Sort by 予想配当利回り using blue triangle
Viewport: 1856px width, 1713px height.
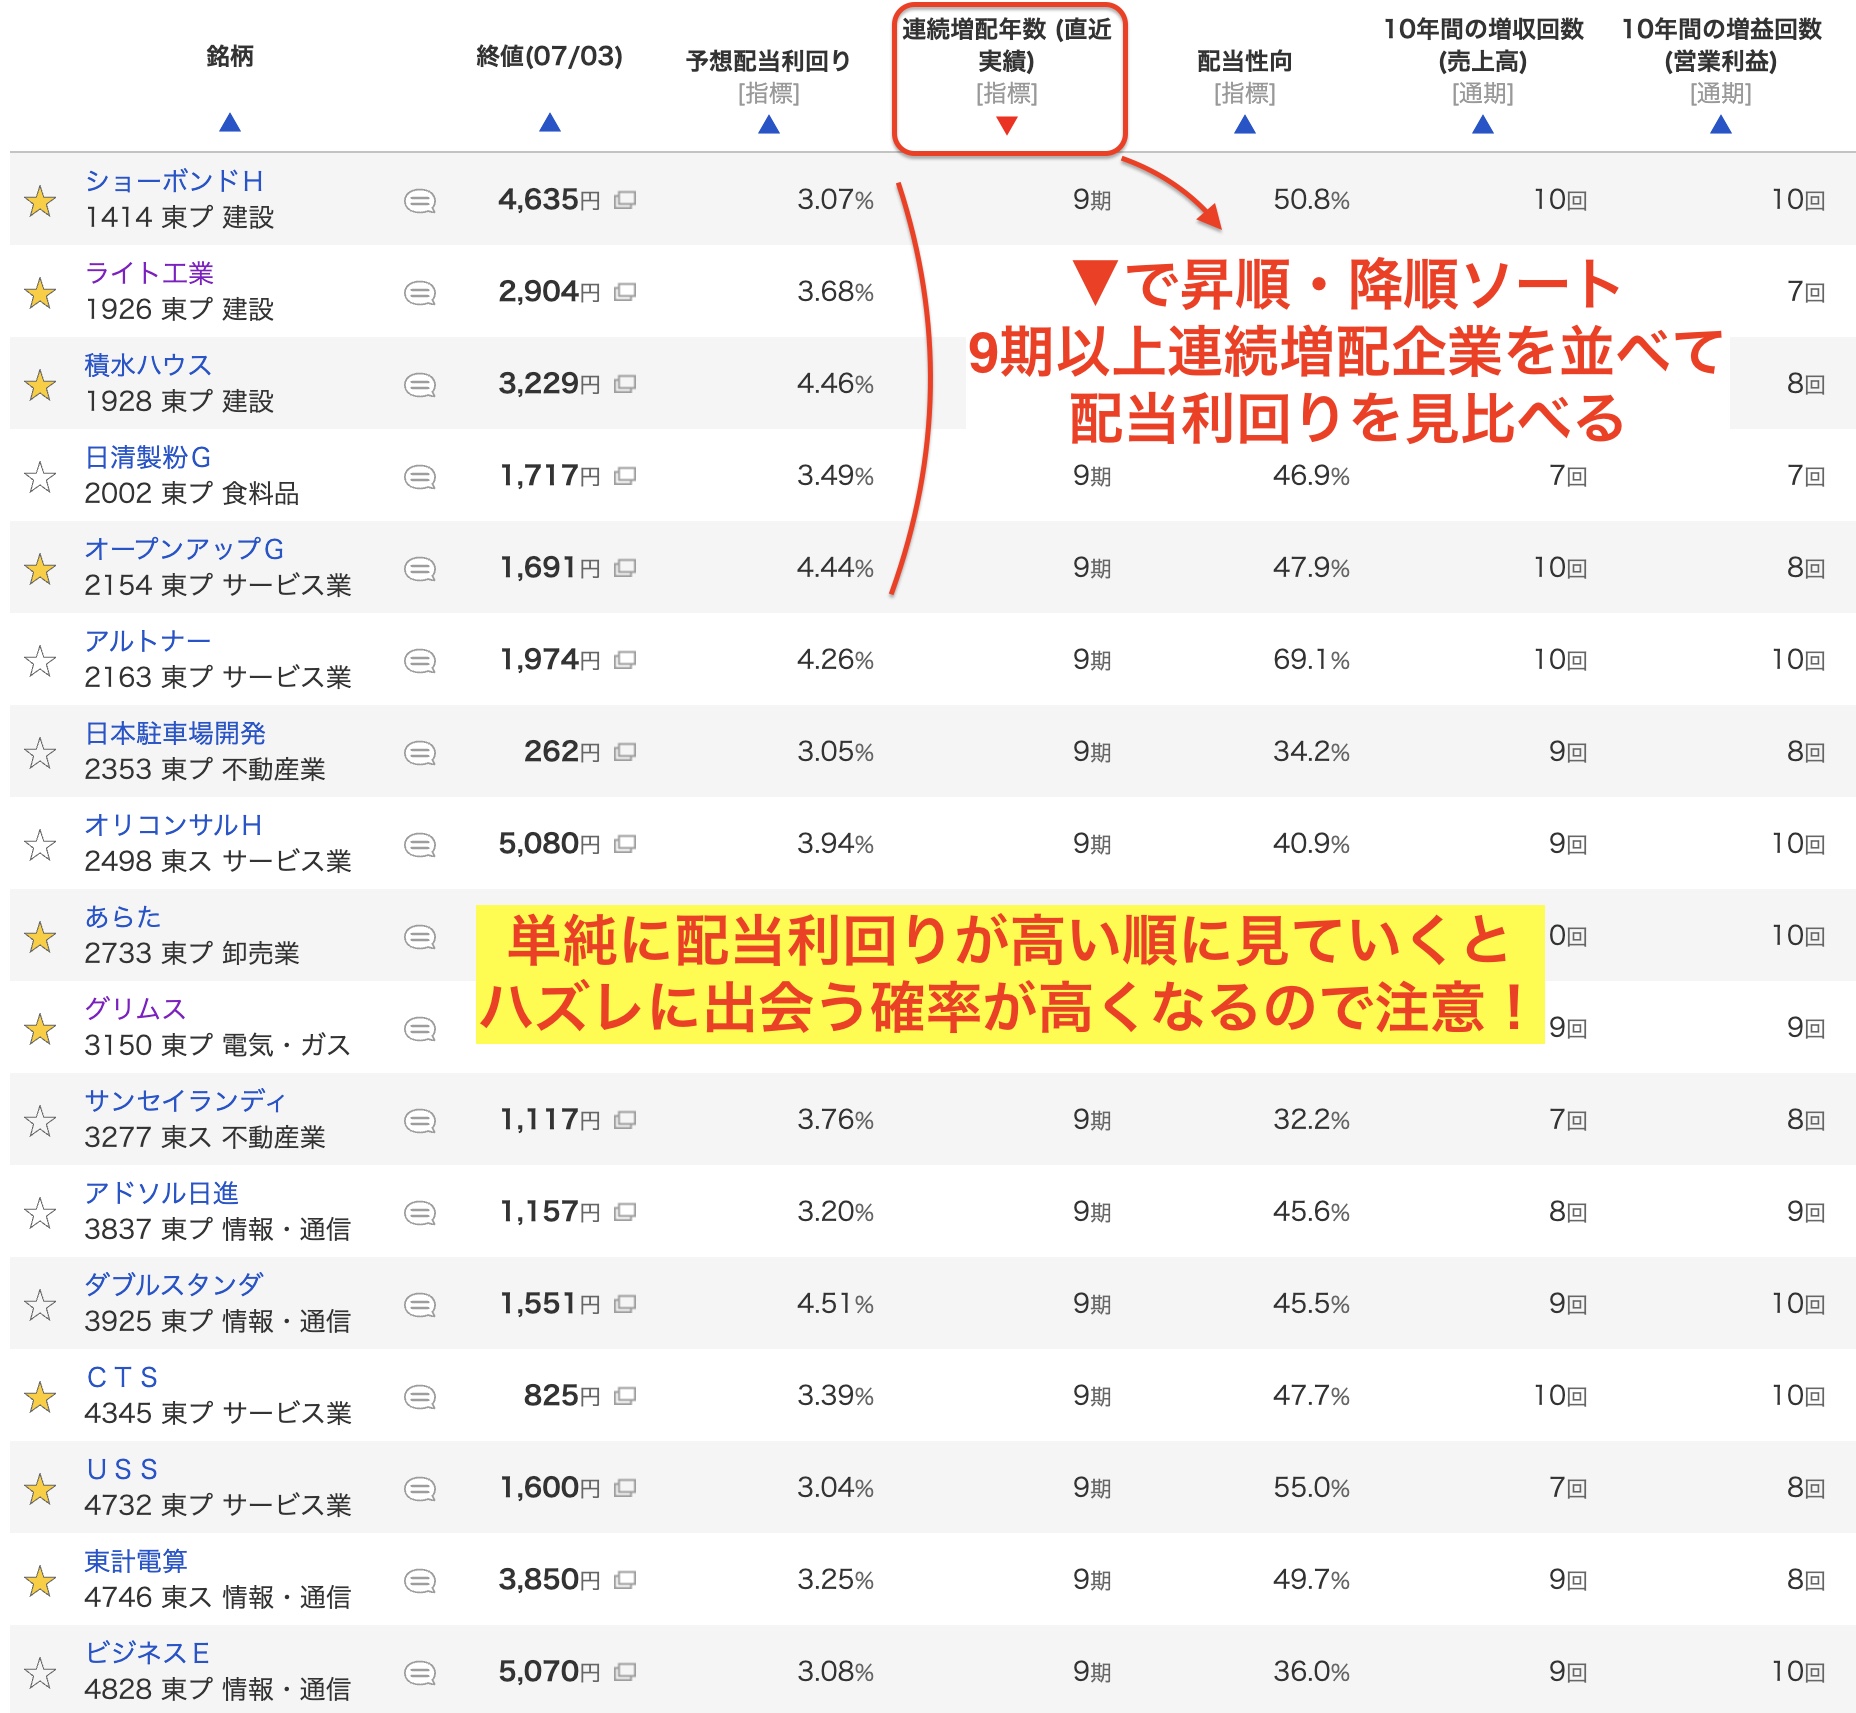[x=769, y=125]
